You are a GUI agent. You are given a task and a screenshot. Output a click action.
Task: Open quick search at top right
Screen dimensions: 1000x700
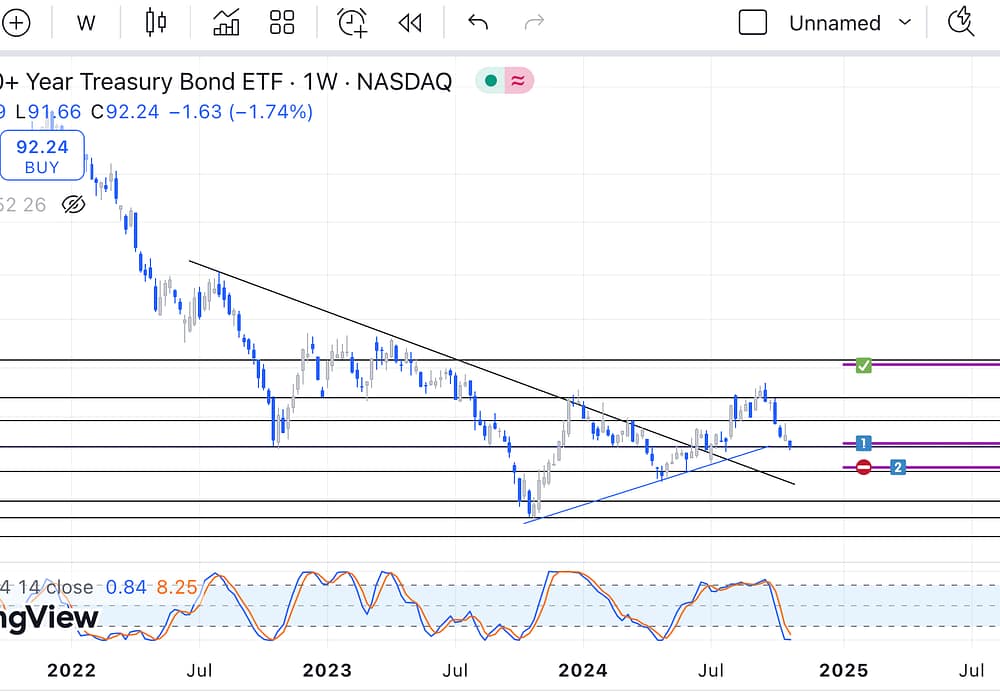tap(961, 22)
